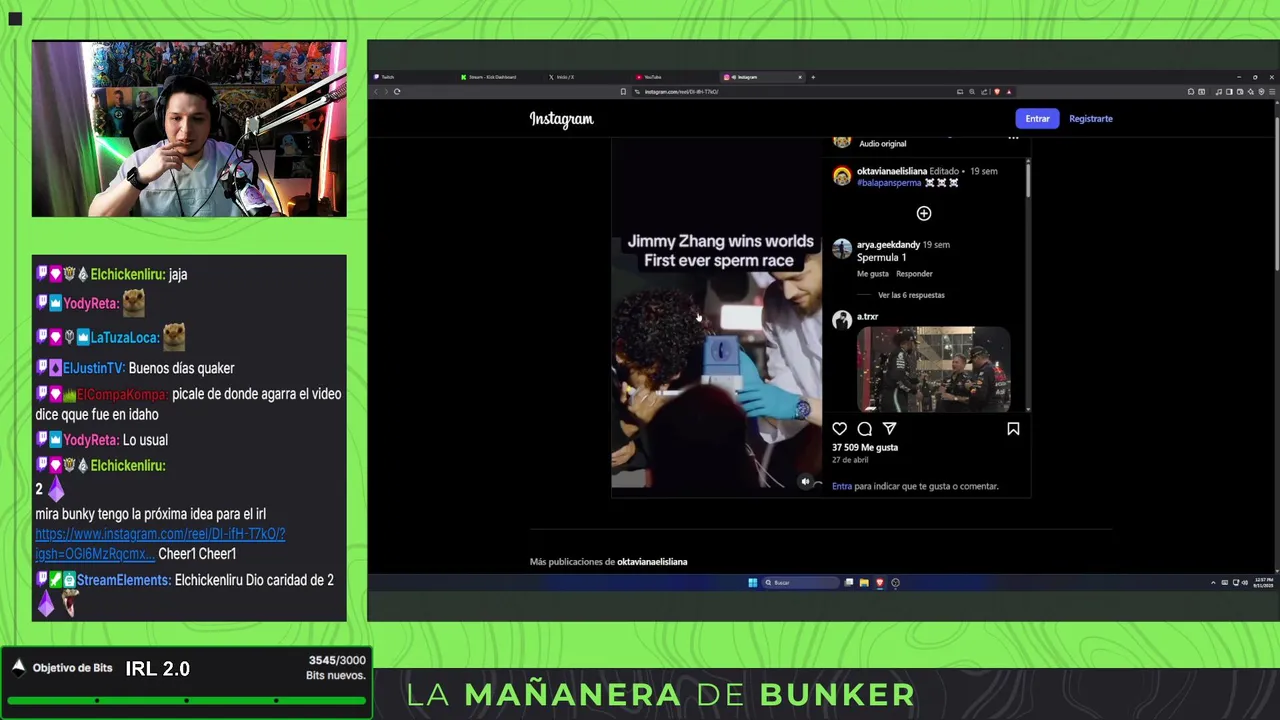Open the GIF image in a.trxr comment
This screenshot has height=720, width=1280.
click(x=933, y=369)
